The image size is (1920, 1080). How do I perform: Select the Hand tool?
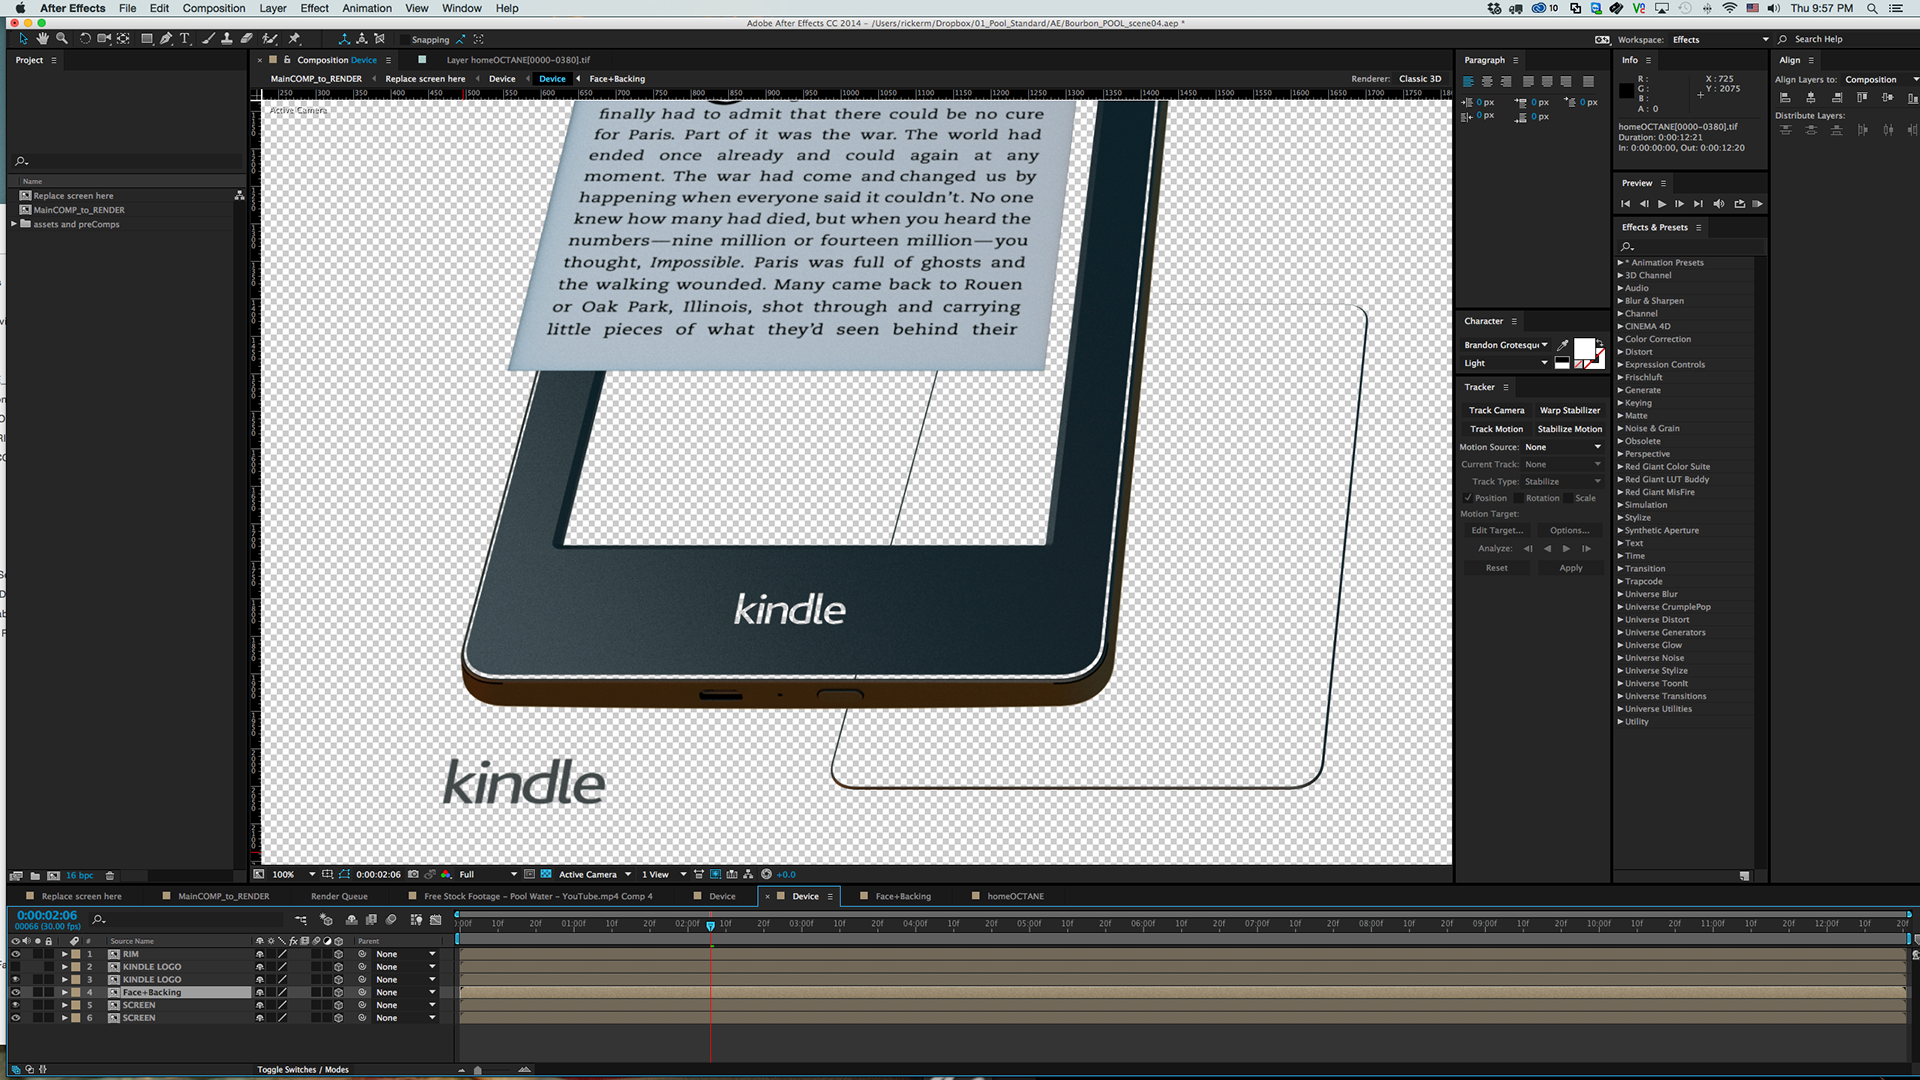tap(42, 39)
